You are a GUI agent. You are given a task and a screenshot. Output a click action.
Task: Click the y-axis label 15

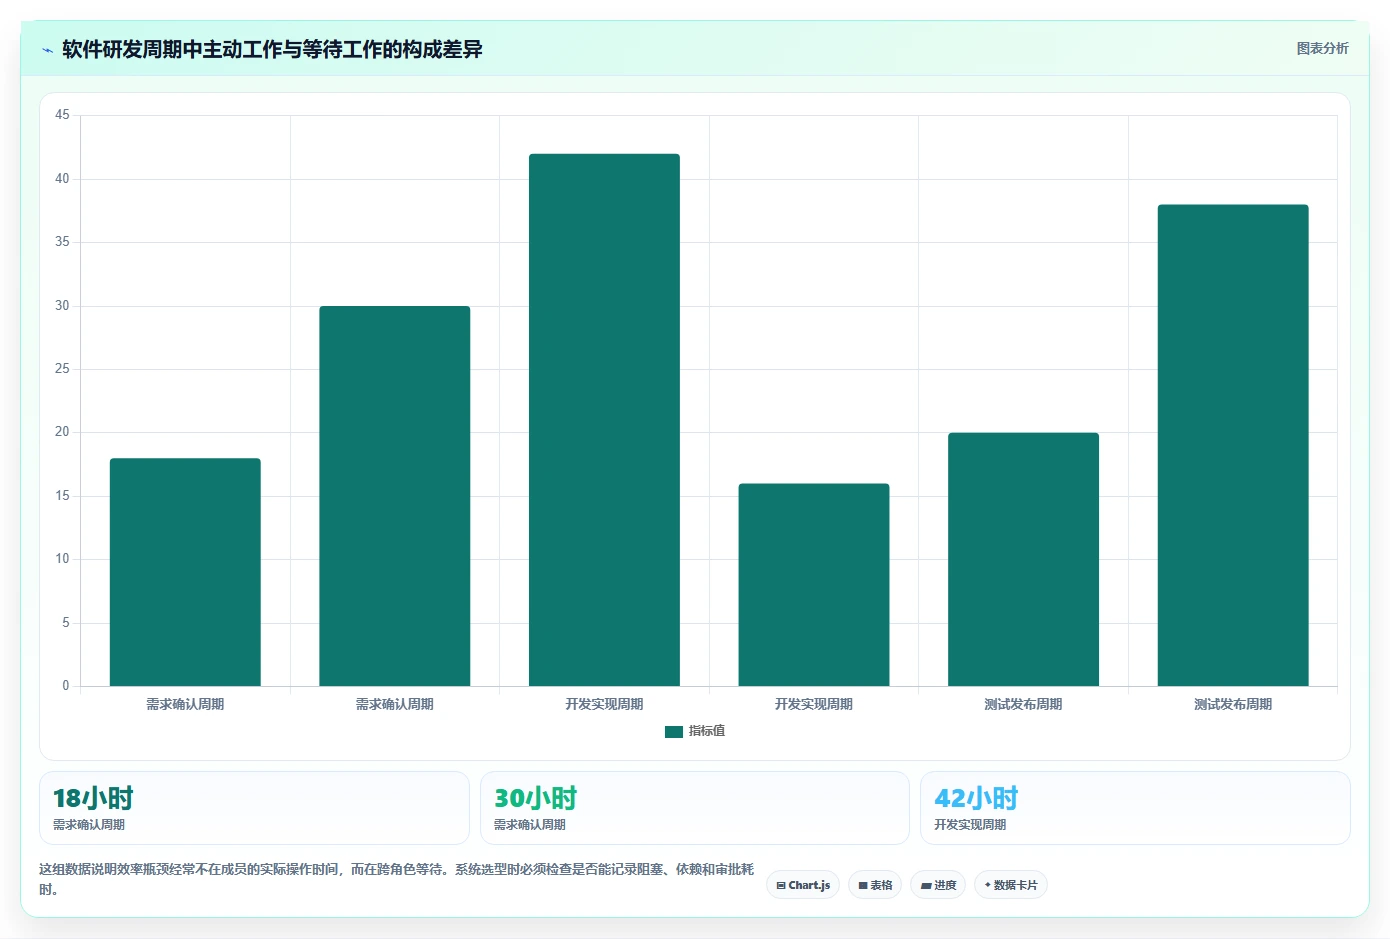[x=62, y=496]
